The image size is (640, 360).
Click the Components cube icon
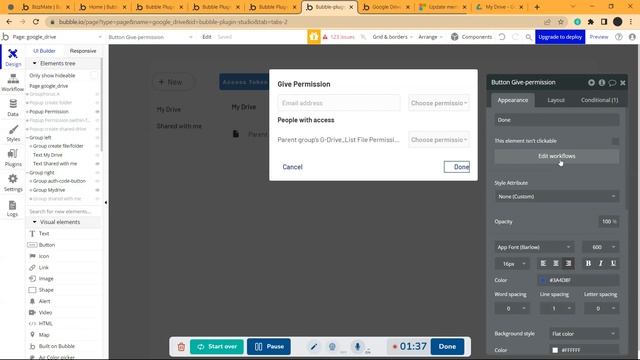[x=454, y=37]
